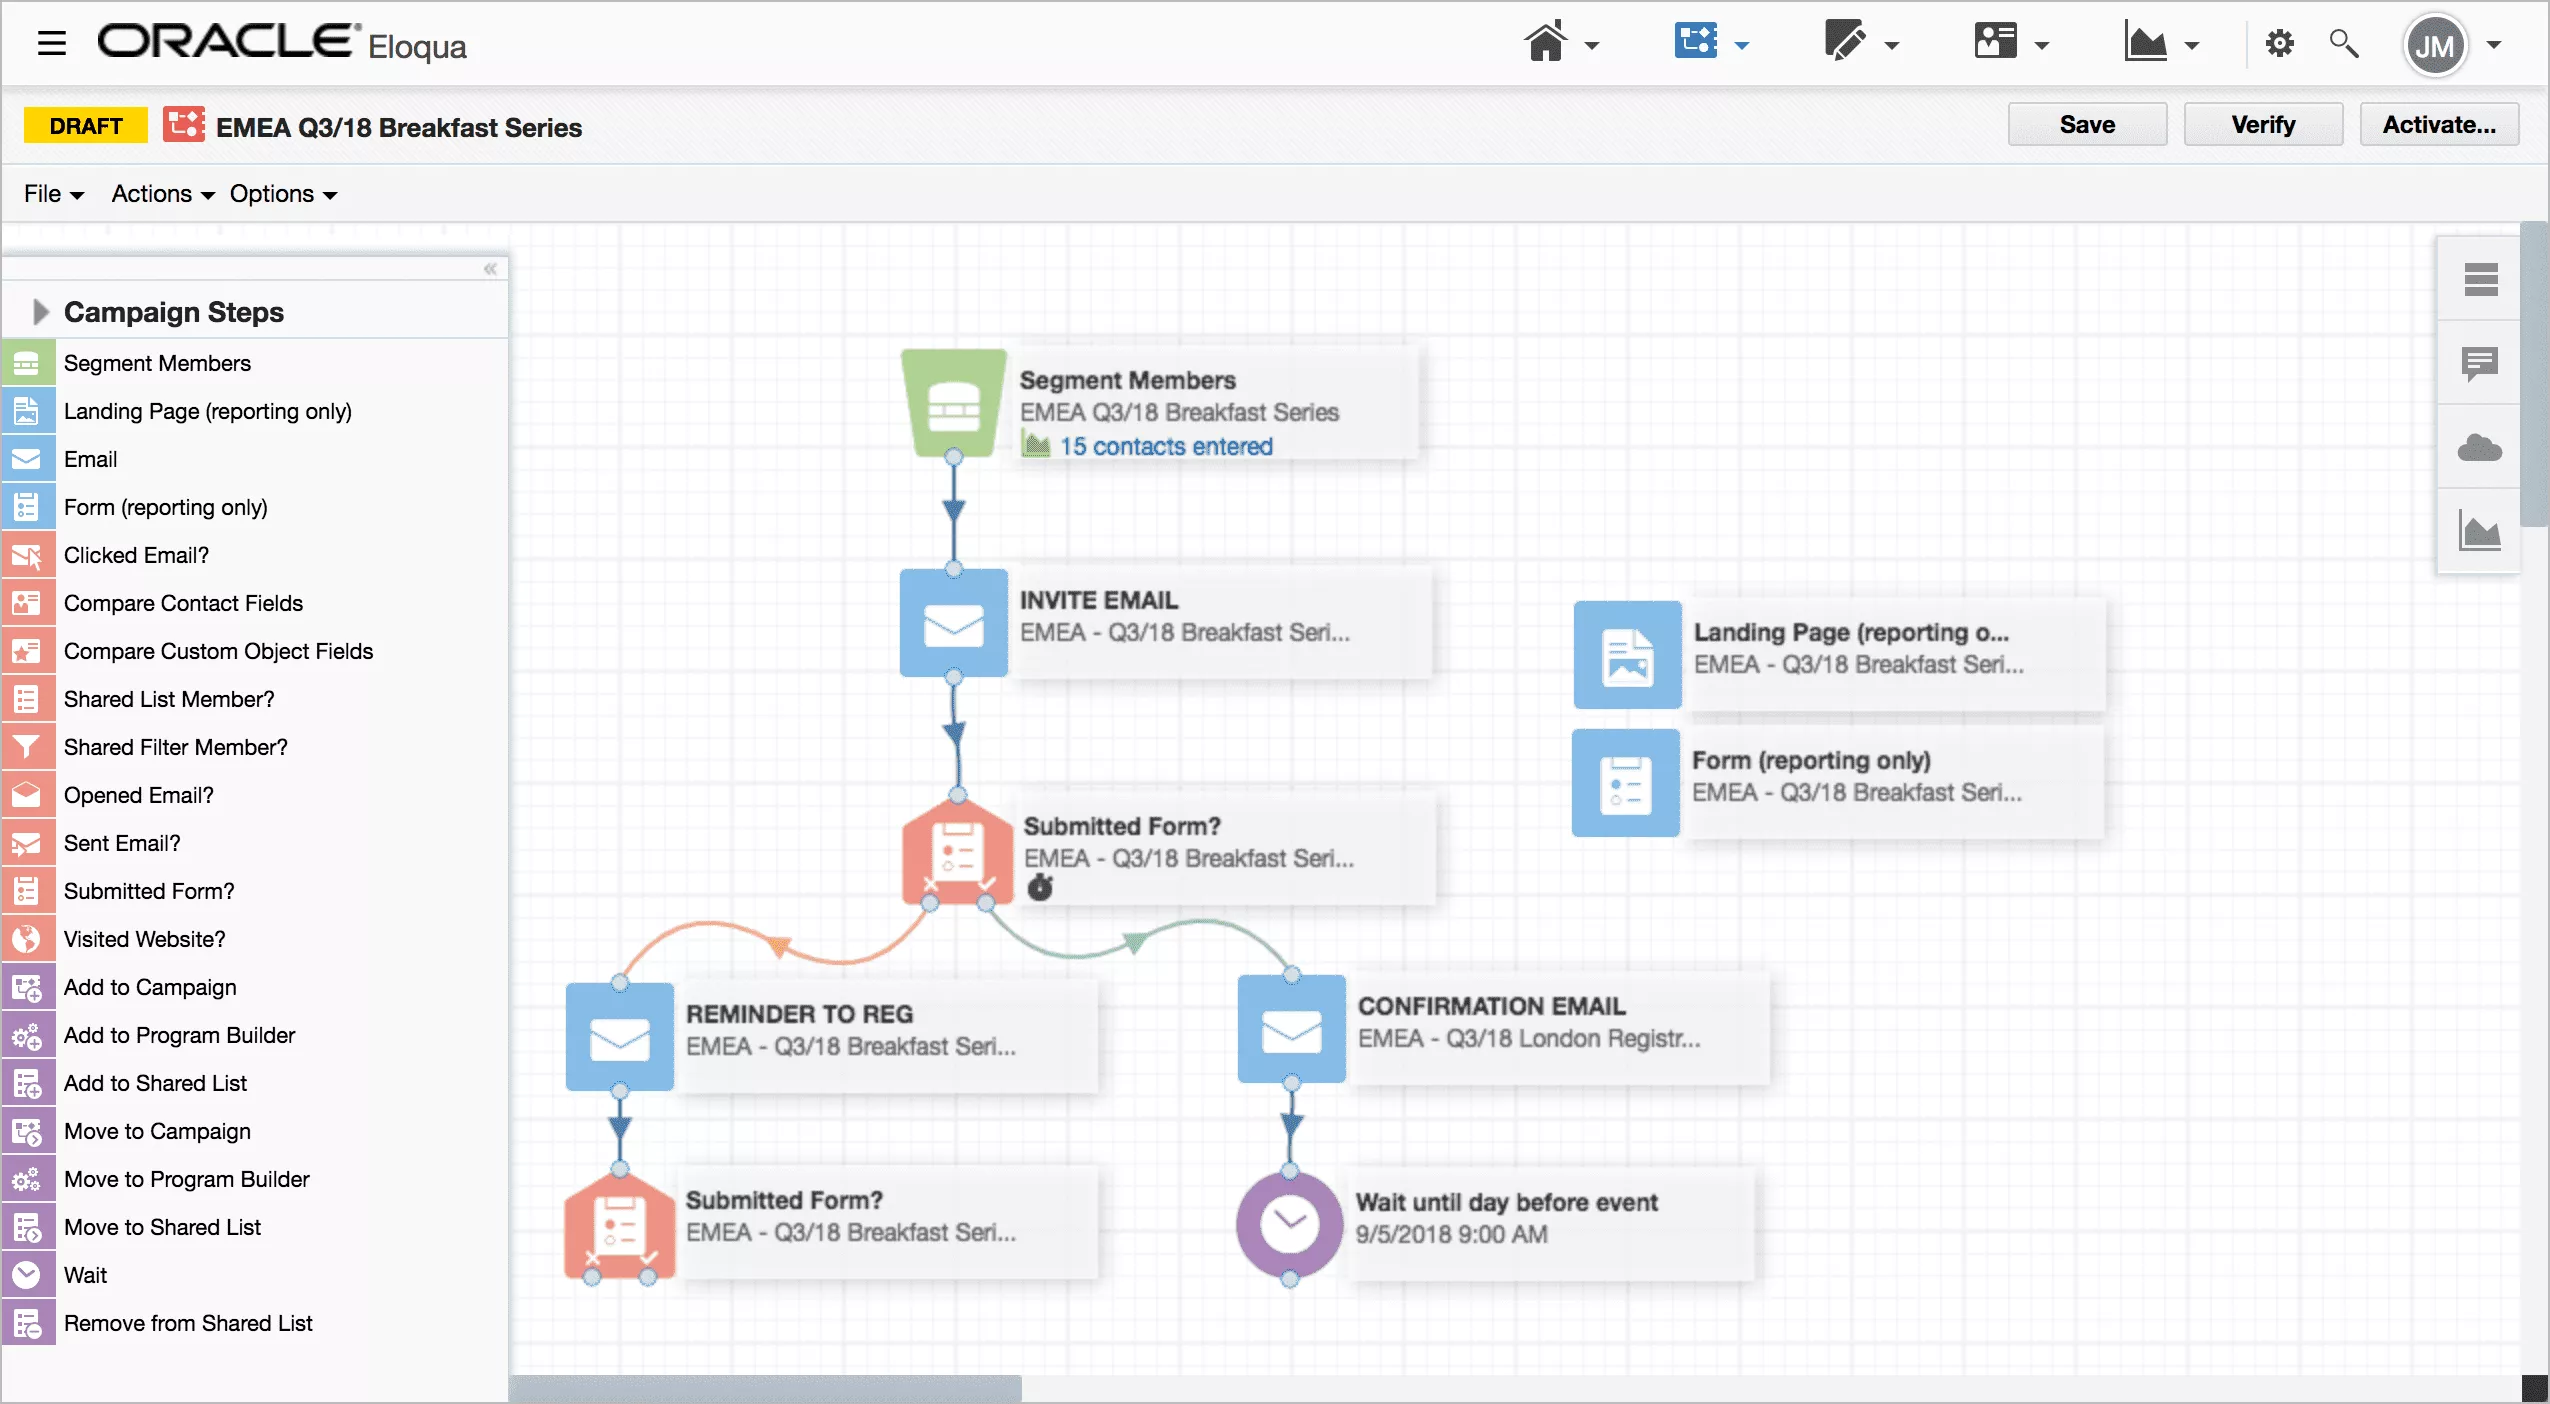Expand the Home dropdown arrow
2550x1404 pixels.
click(1592, 45)
